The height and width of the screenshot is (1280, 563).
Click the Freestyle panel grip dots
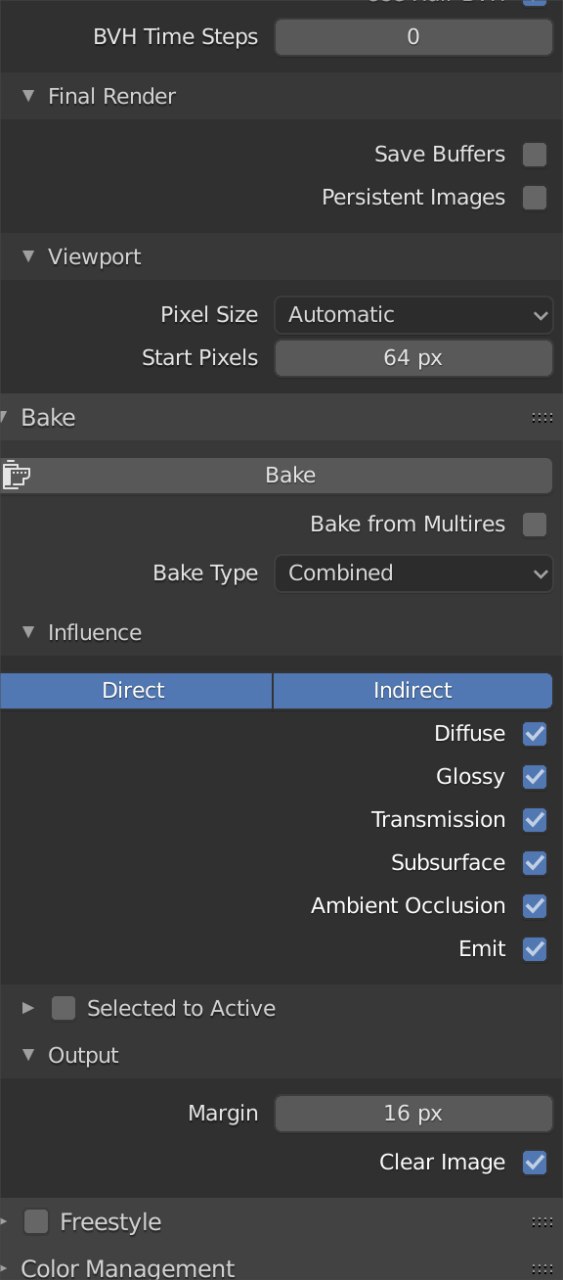(x=542, y=1222)
